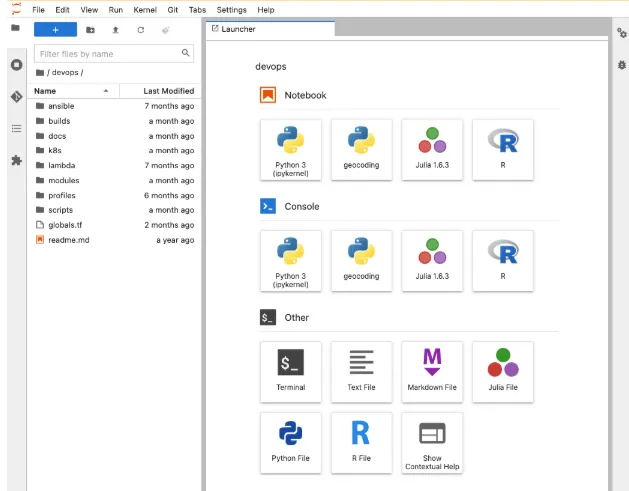Click the blue New Launcher plus button

click(55, 30)
